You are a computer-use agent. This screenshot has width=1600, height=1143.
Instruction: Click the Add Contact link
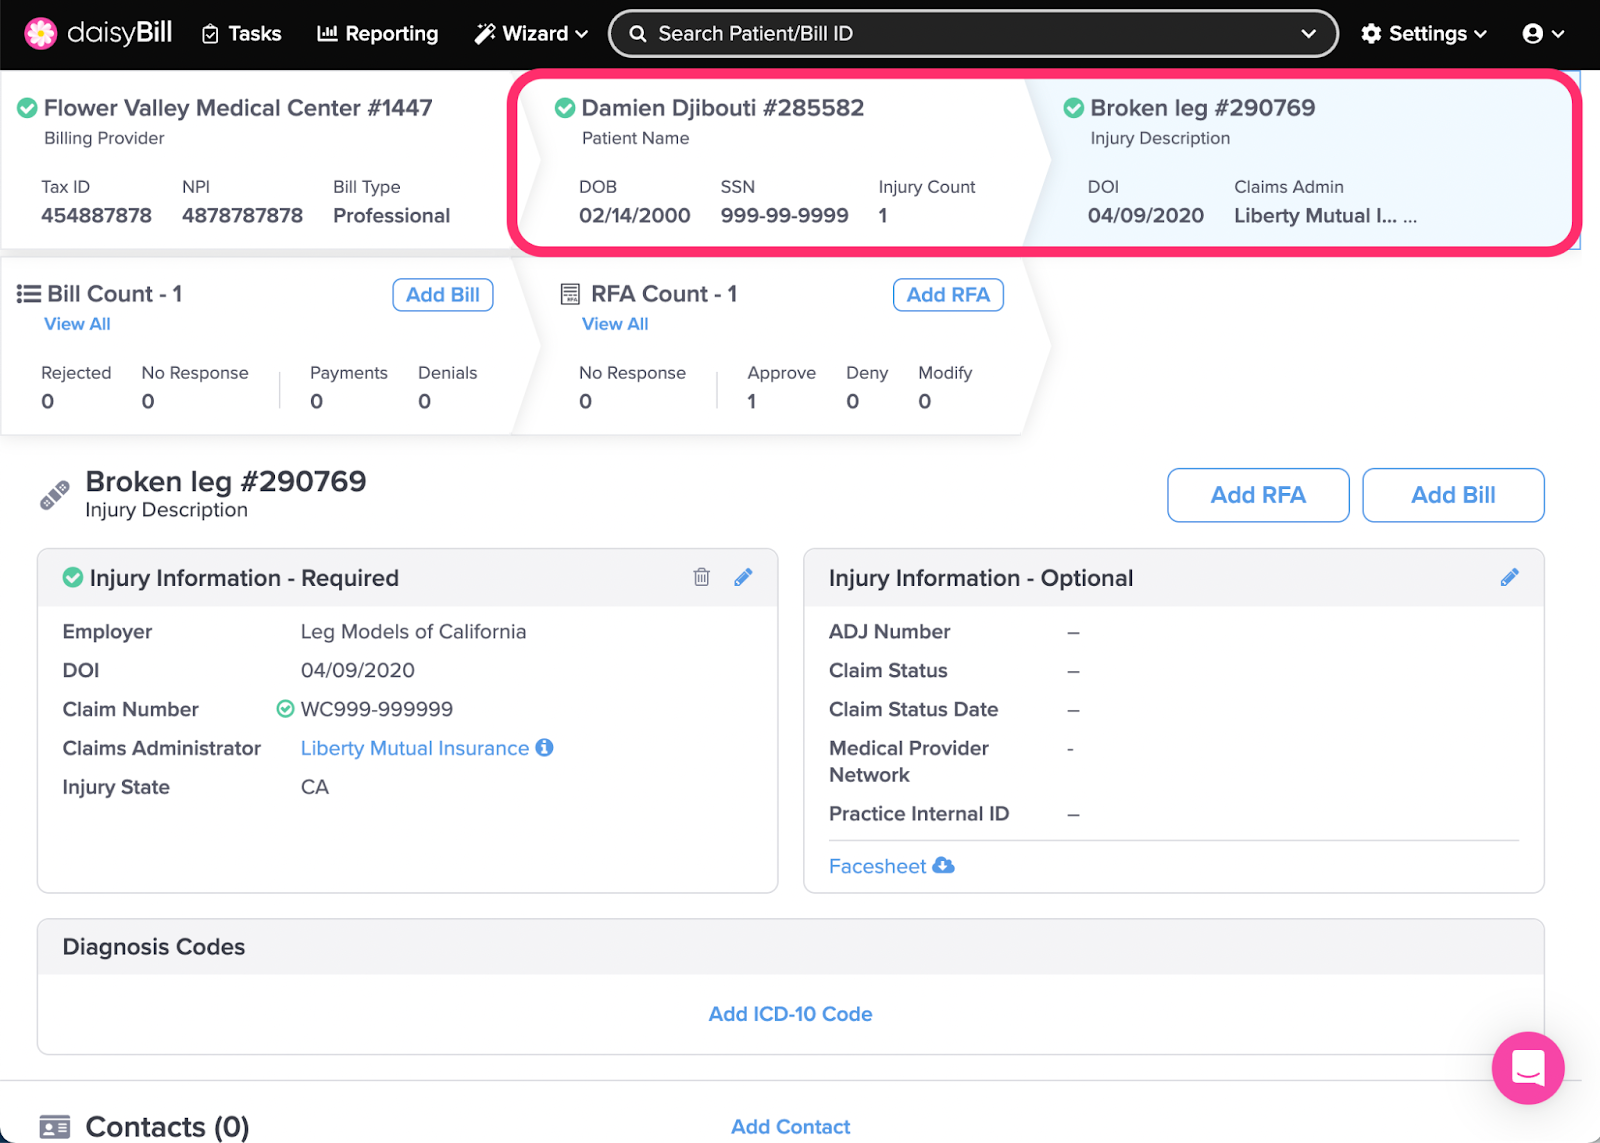click(x=790, y=1127)
